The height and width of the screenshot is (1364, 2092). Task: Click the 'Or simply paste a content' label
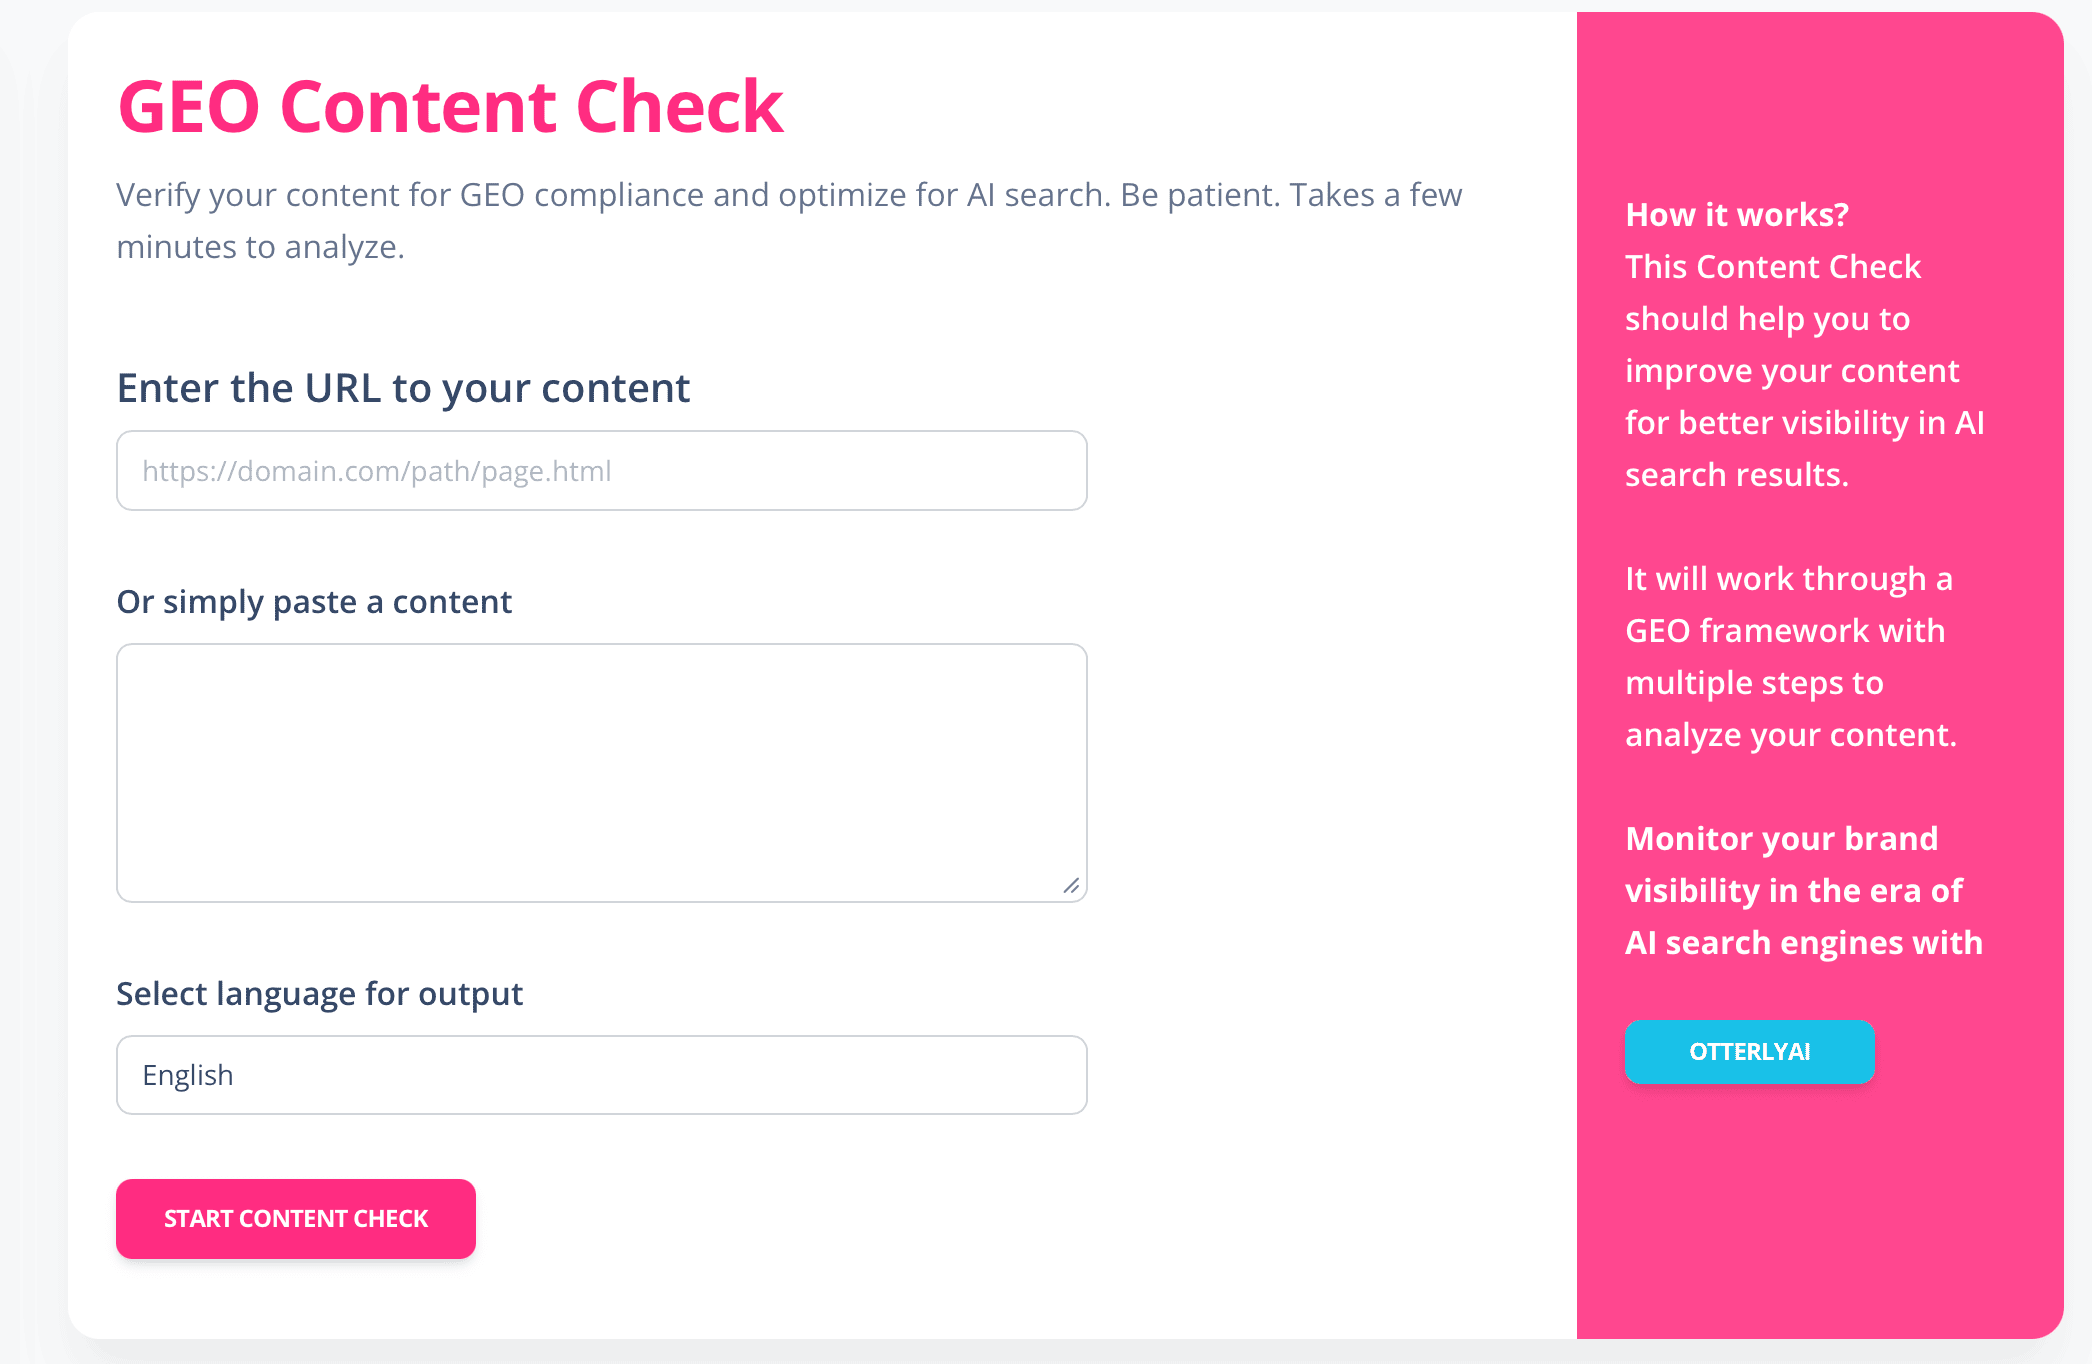click(x=314, y=601)
